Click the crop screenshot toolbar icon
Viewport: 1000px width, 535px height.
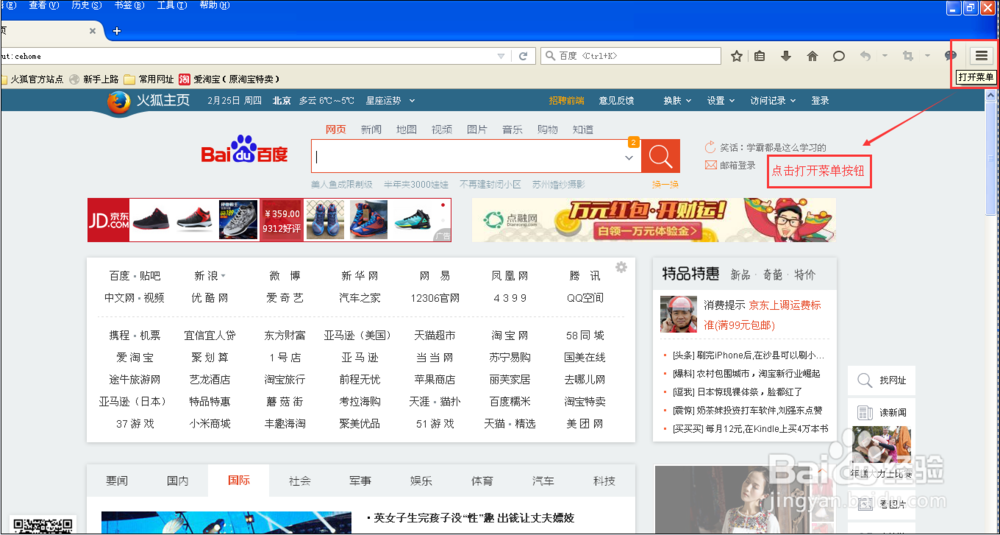908,56
